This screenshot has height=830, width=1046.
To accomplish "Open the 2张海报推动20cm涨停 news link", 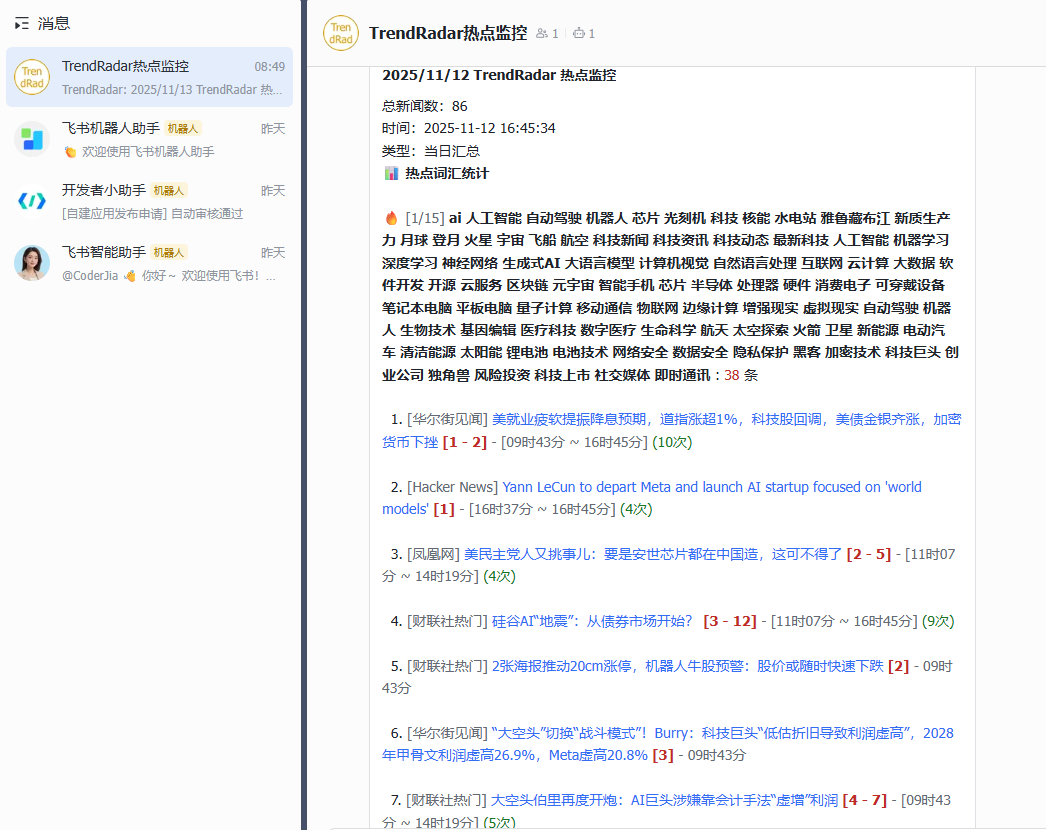I will point(687,665).
